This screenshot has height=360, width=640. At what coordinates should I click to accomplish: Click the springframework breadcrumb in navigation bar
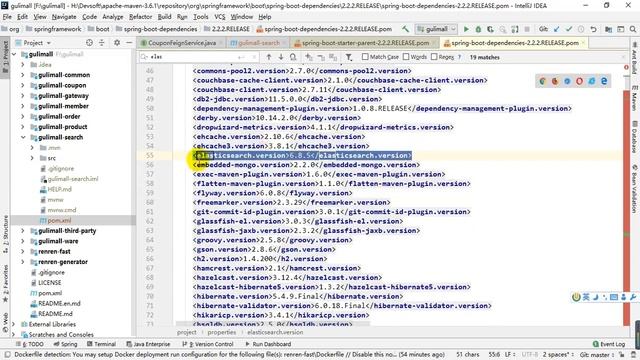(x=58, y=29)
